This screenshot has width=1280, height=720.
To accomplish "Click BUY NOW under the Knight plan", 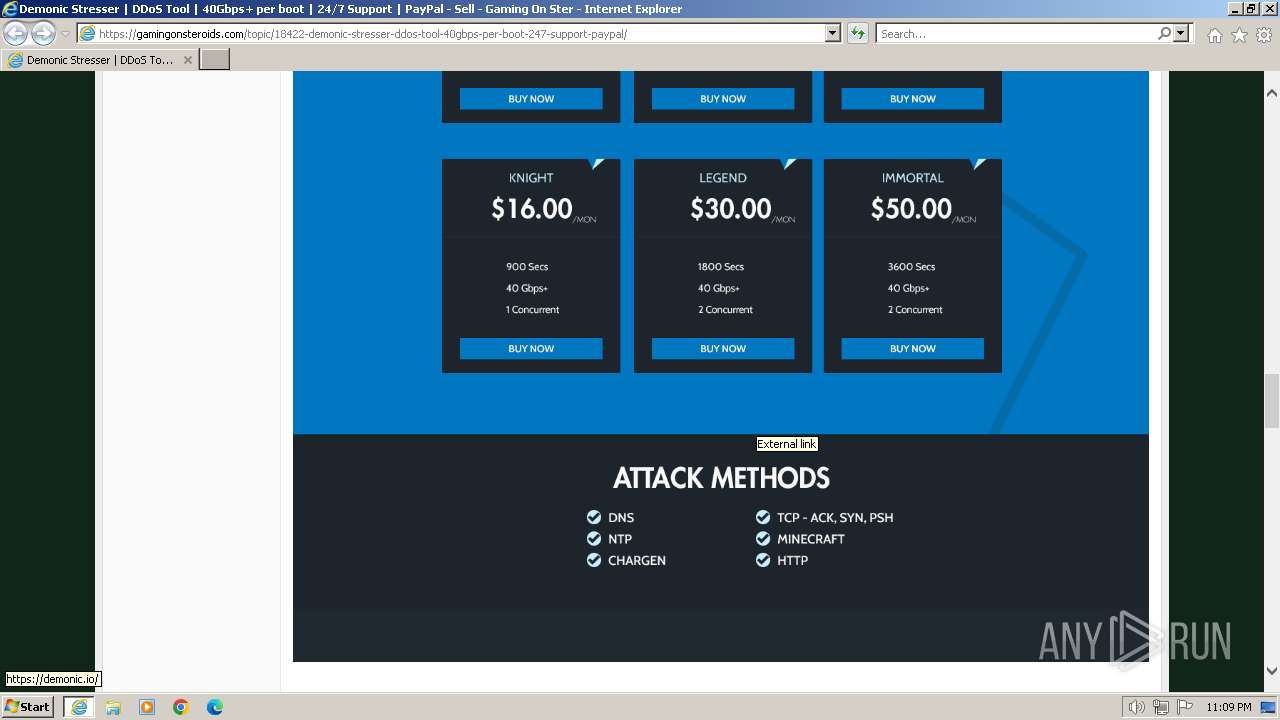I will (x=531, y=348).
